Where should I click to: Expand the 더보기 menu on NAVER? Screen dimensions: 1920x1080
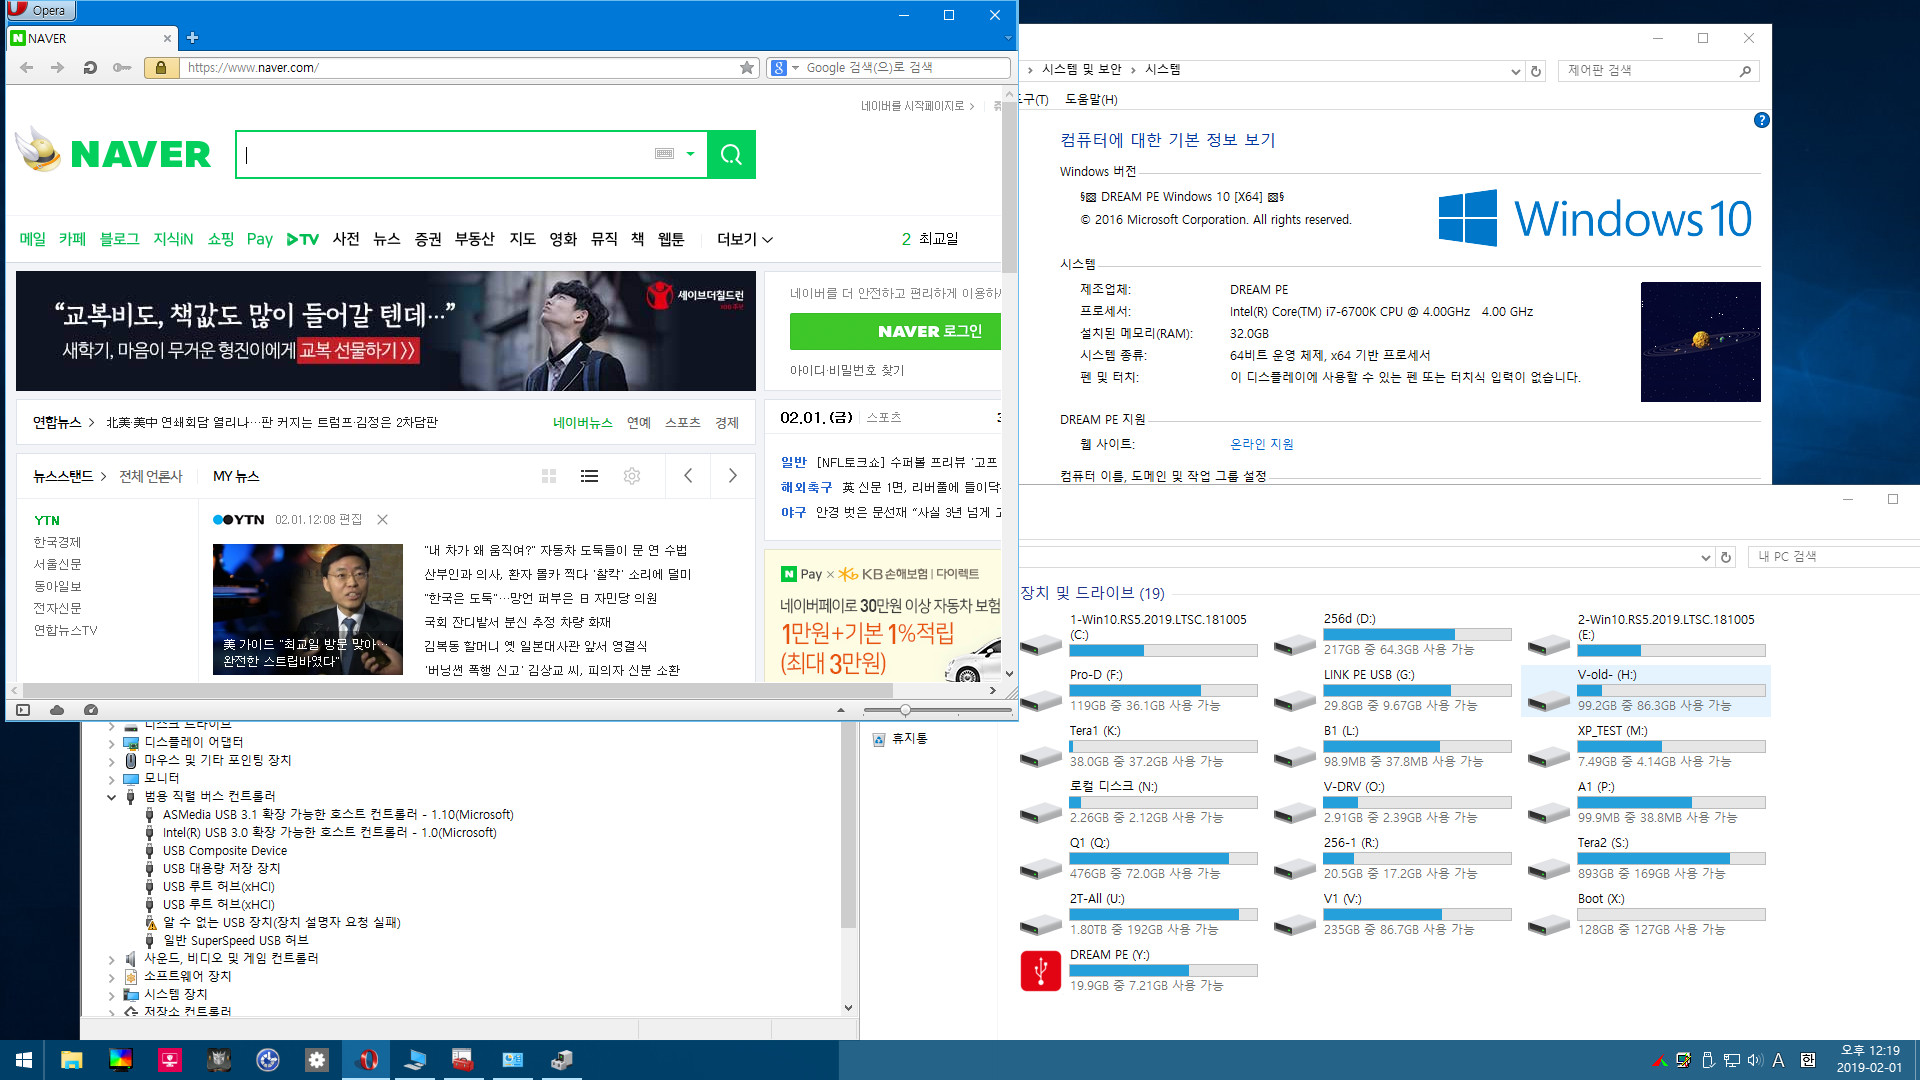(744, 239)
